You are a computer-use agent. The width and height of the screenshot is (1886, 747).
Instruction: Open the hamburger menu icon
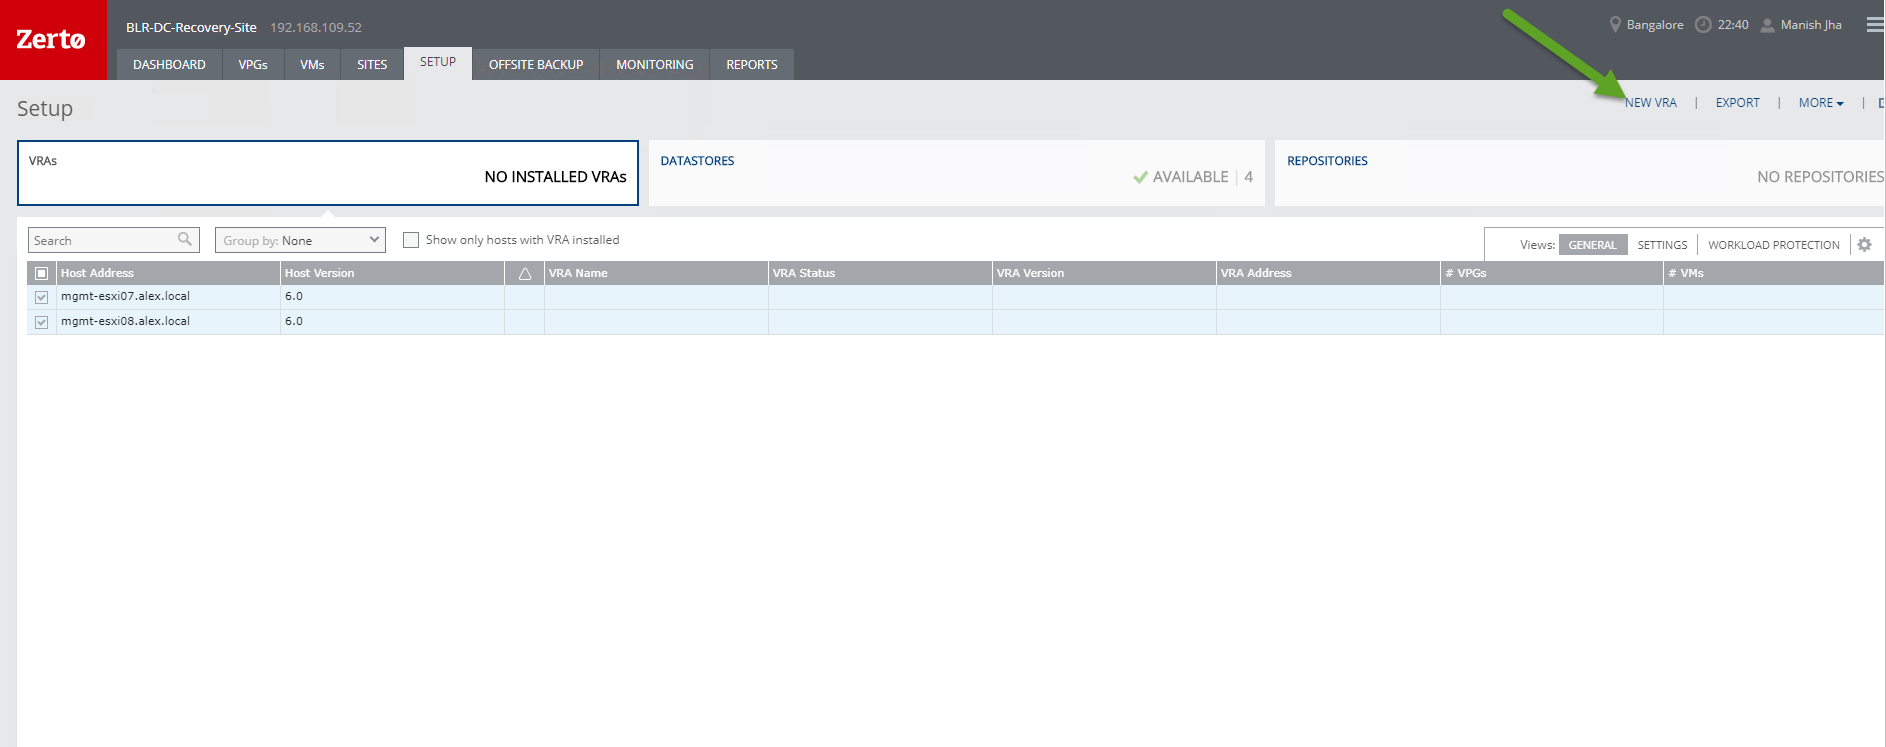tap(1875, 25)
